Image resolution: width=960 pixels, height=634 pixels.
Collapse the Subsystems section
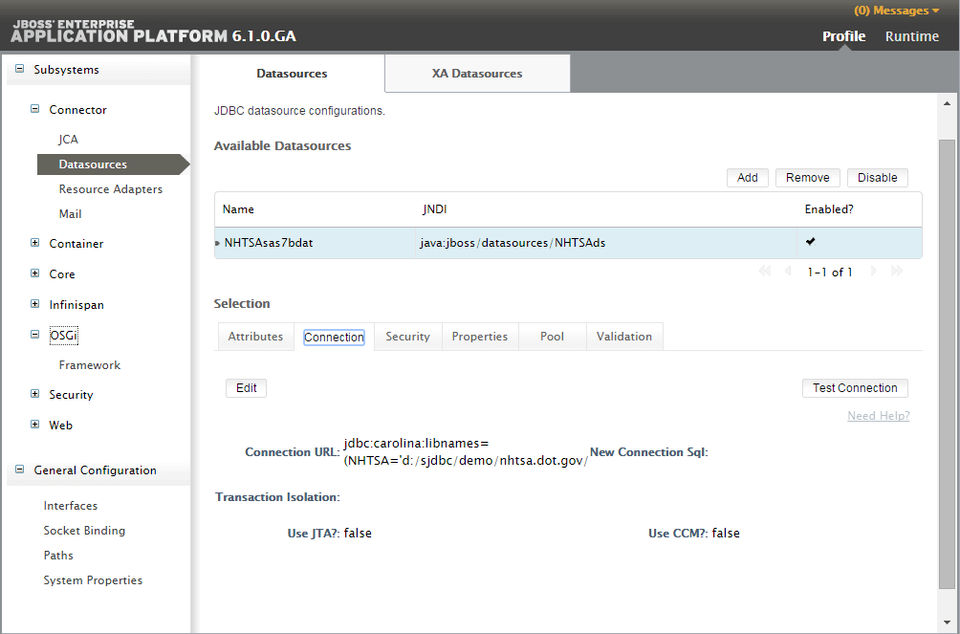tap(20, 69)
